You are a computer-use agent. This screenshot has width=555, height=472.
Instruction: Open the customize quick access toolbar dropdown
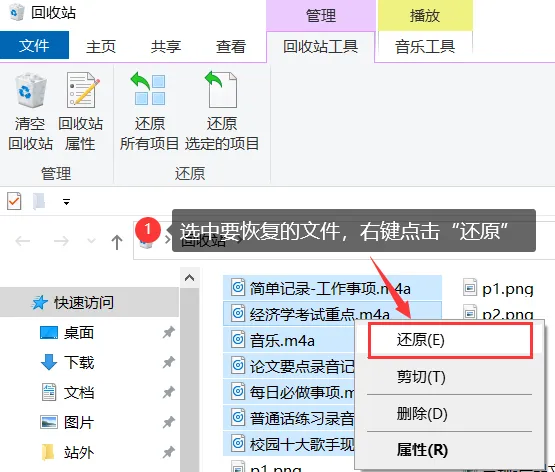coord(66,202)
